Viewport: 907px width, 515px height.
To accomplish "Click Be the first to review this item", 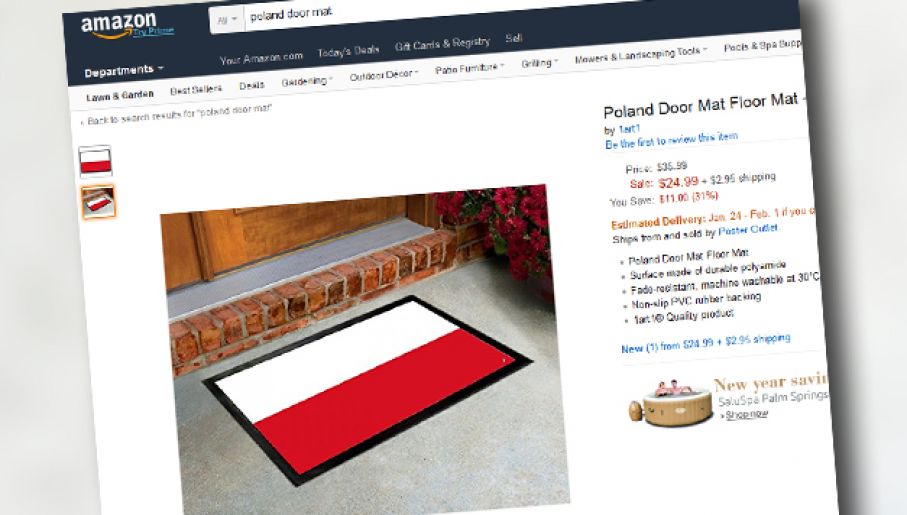I will (672, 140).
